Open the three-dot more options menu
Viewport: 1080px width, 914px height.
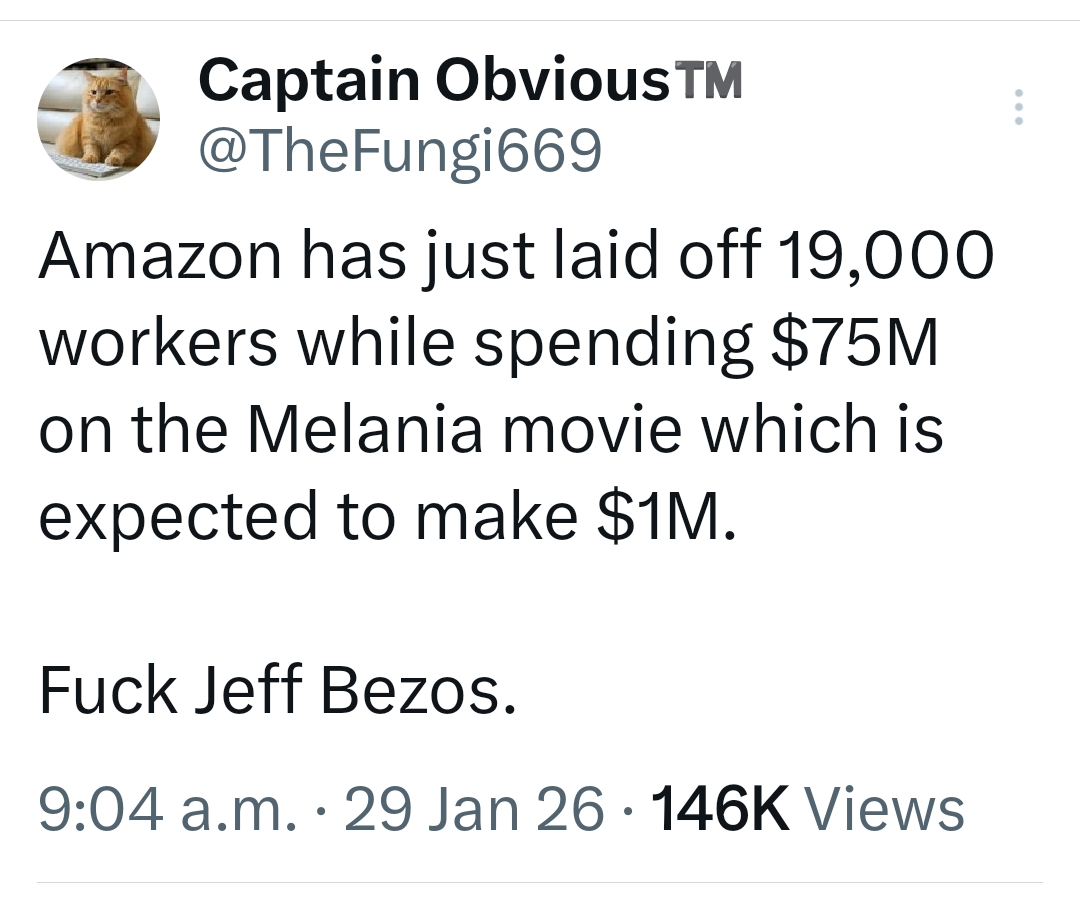tap(1018, 107)
